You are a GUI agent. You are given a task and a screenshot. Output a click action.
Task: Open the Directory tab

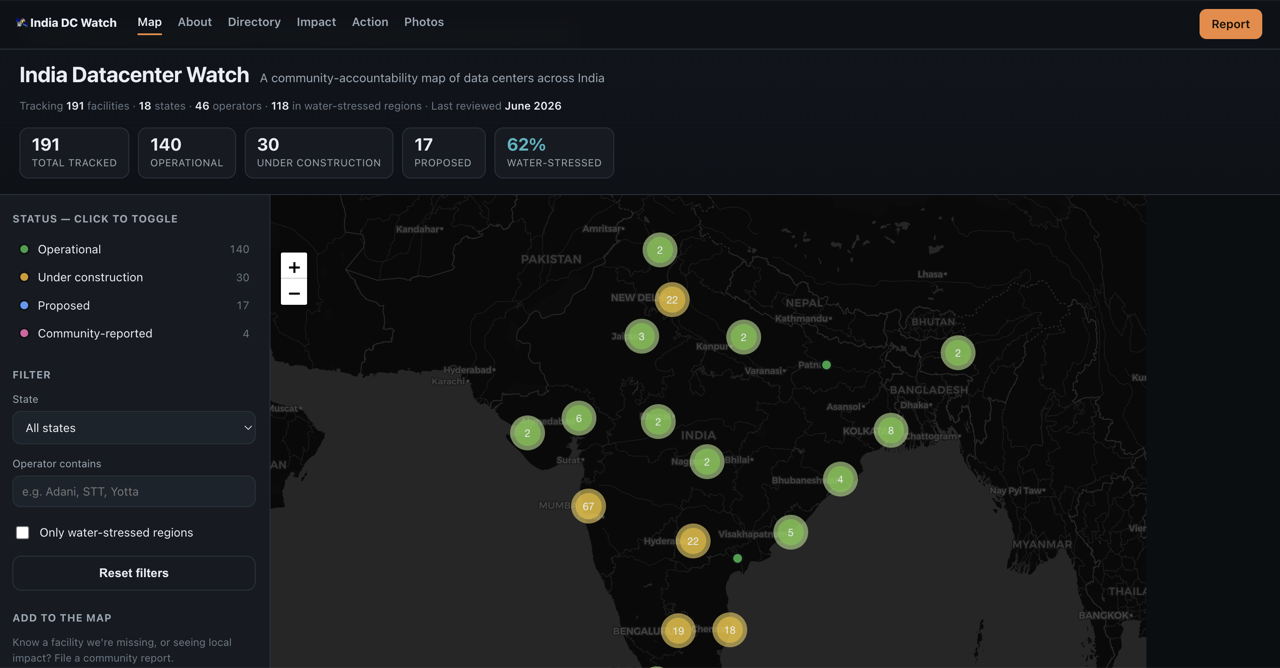click(x=254, y=22)
